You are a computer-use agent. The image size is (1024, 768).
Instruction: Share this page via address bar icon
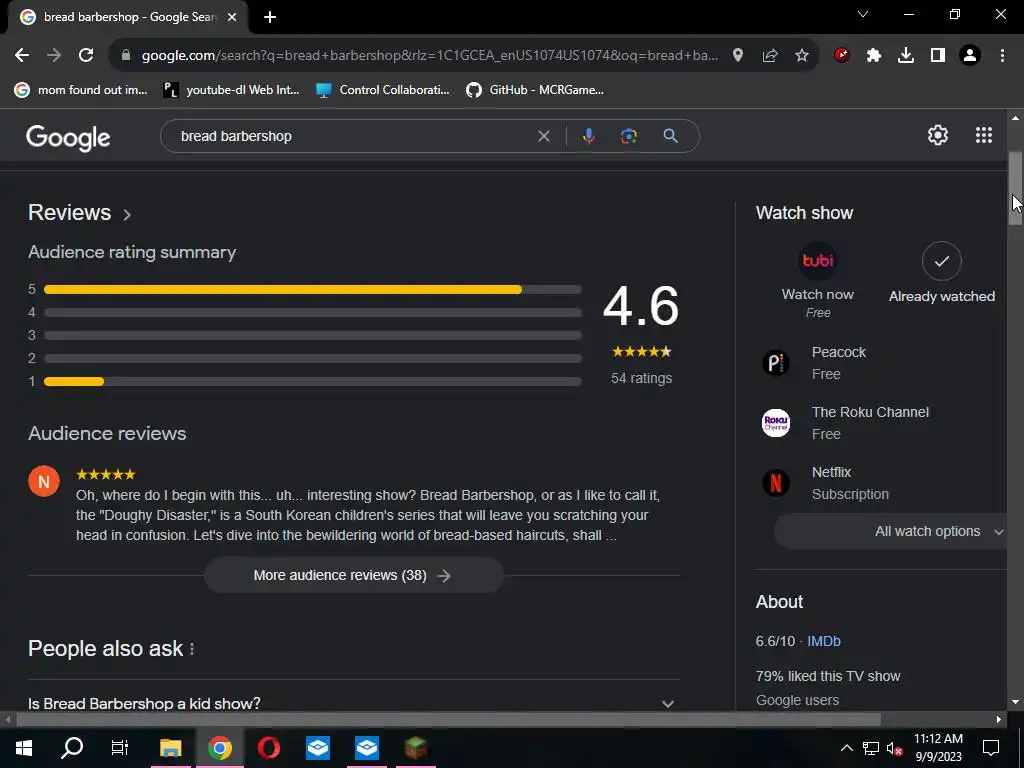click(x=770, y=55)
